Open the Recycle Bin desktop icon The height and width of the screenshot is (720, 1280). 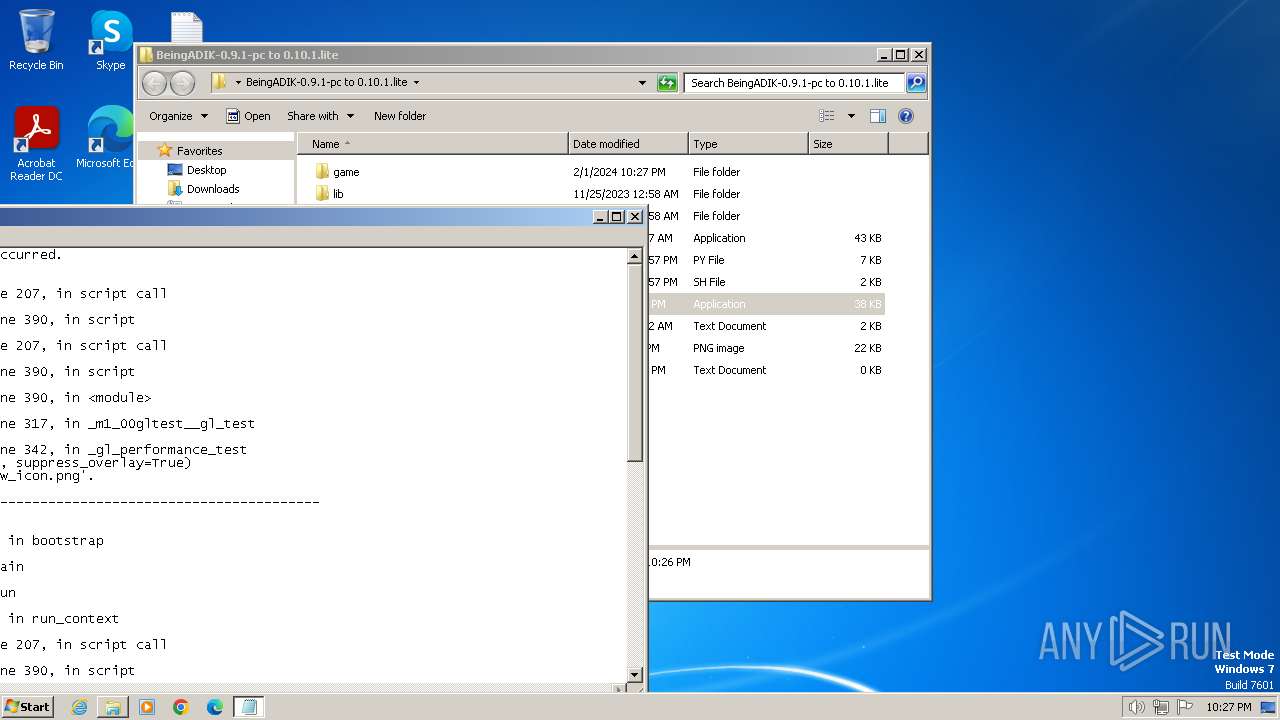36,40
